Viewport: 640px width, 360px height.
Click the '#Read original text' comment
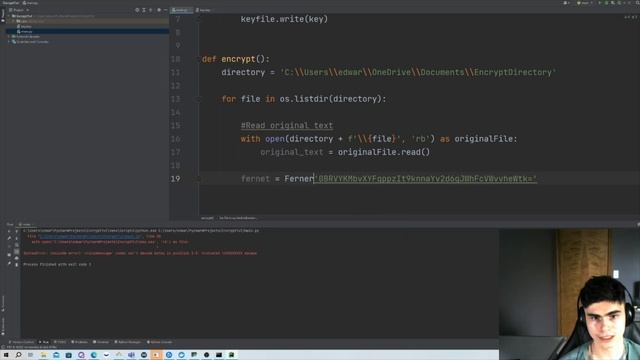pyautogui.click(x=287, y=126)
